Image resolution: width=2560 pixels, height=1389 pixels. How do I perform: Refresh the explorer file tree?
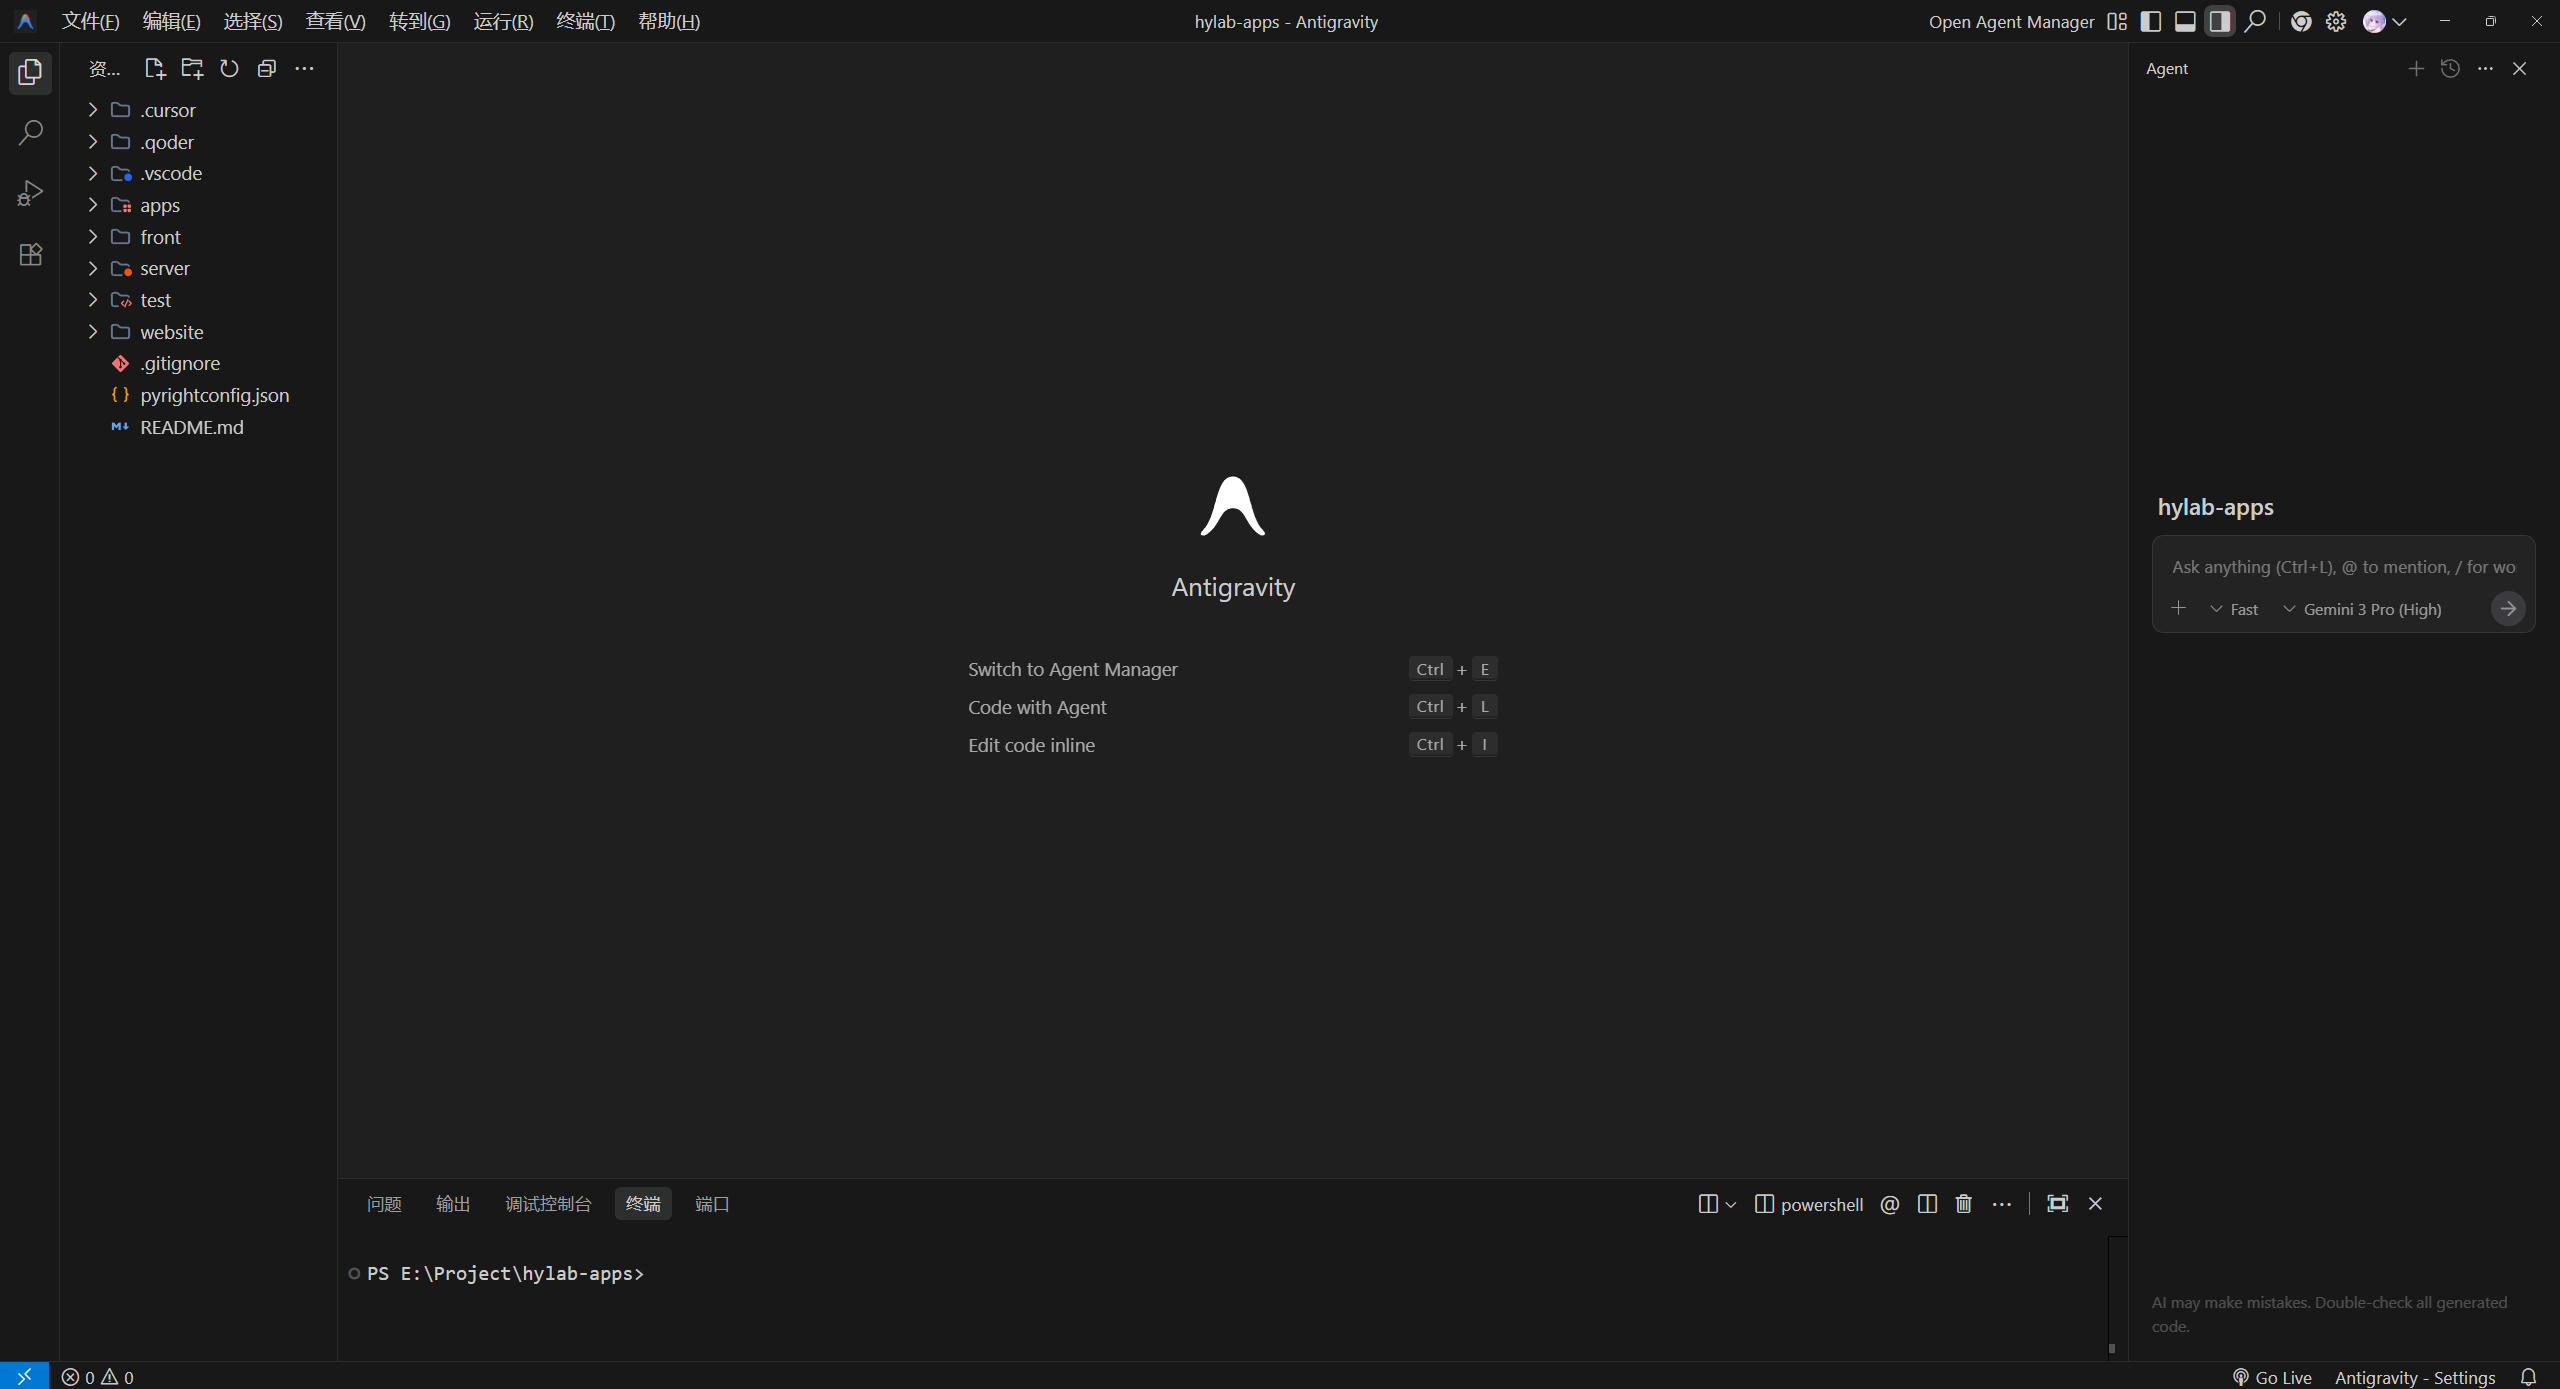229,68
